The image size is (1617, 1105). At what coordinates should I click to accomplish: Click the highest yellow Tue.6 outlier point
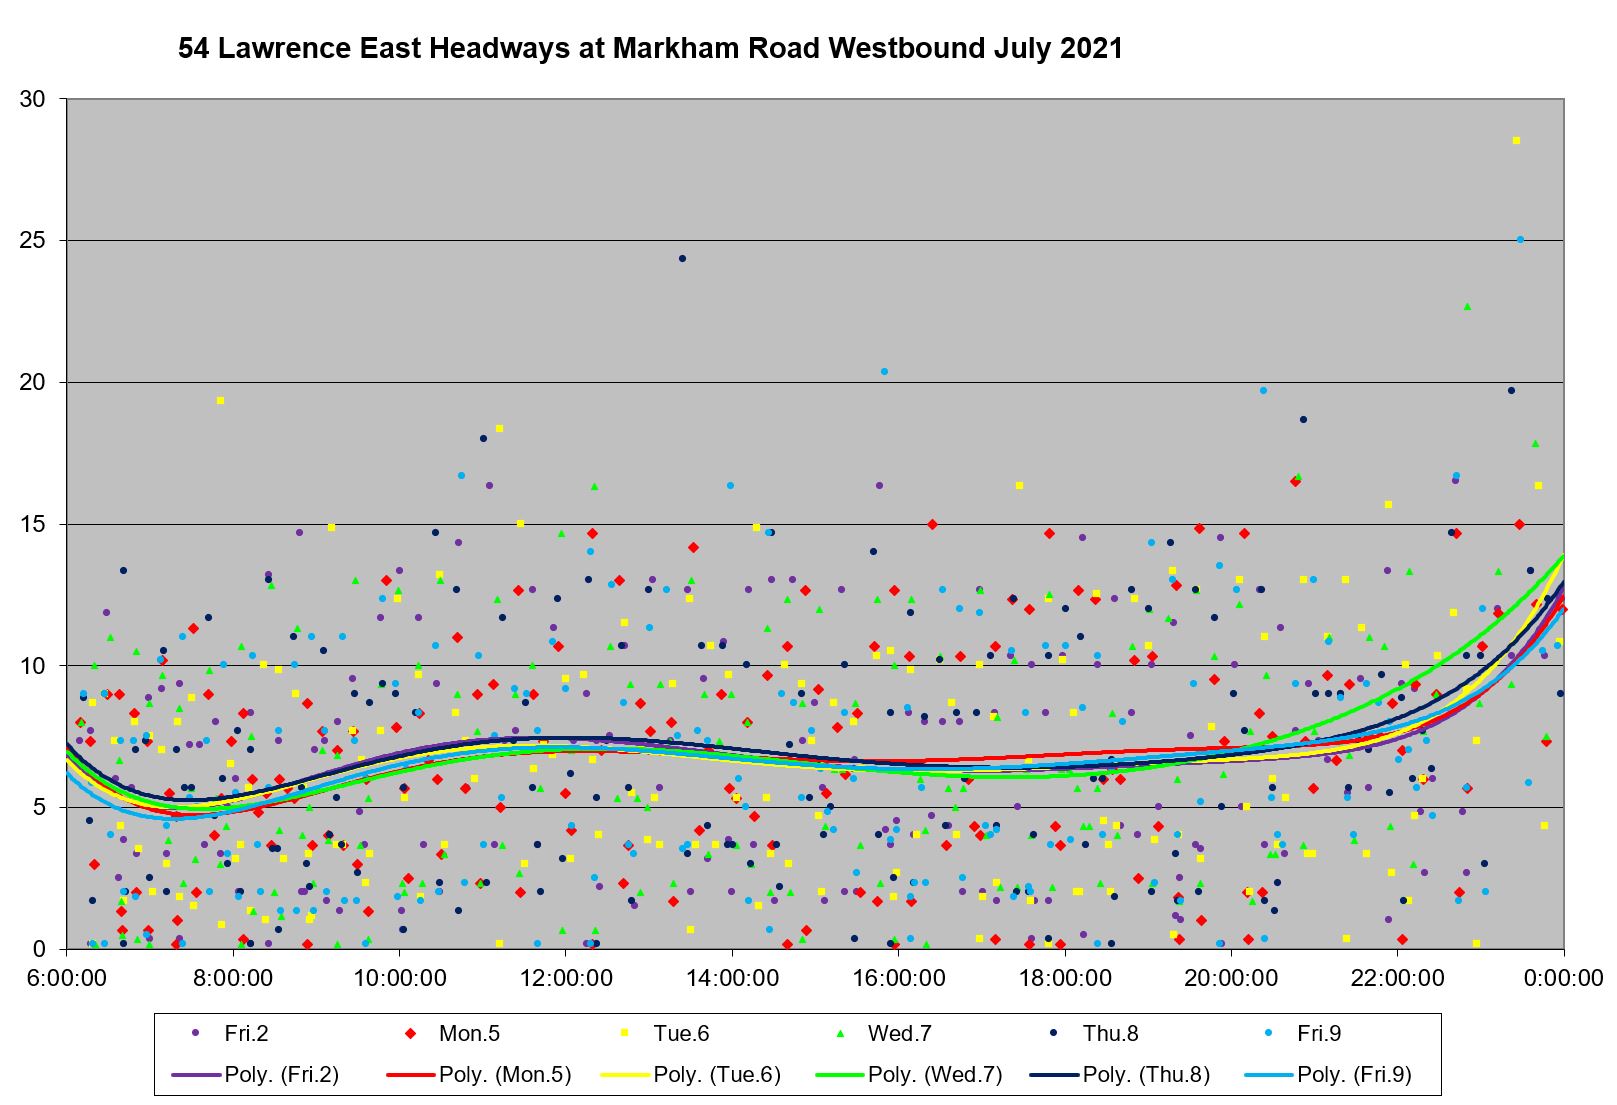click(1516, 141)
